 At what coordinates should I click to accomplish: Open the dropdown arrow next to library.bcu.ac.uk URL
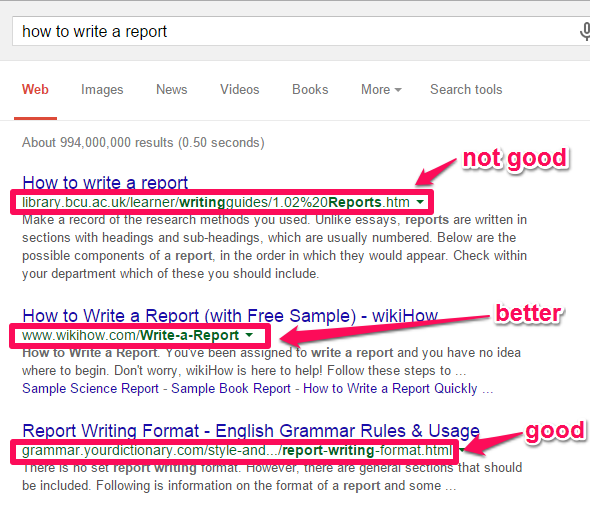pos(420,202)
